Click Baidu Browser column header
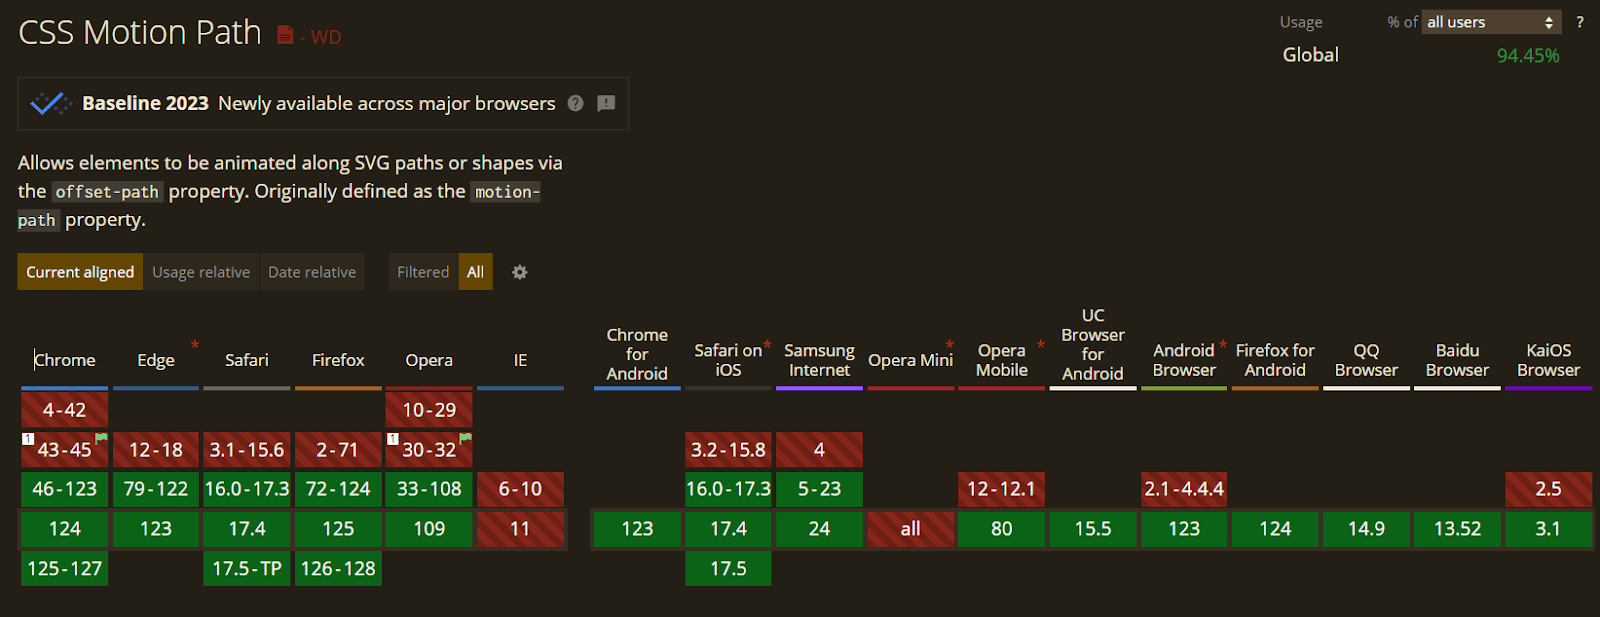The image size is (1600, 617). tap(1457, 360)
